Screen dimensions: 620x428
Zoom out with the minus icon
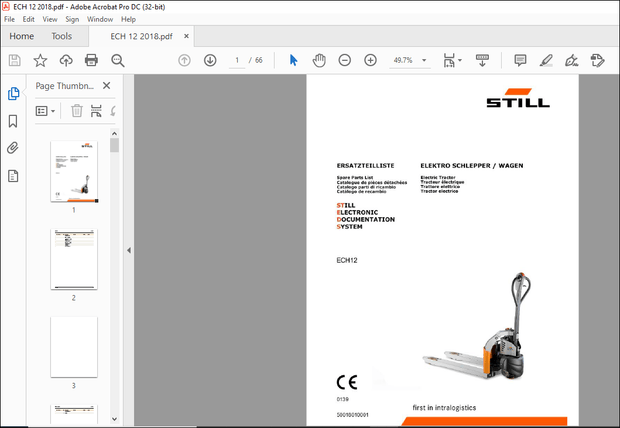tap(344, 60)
